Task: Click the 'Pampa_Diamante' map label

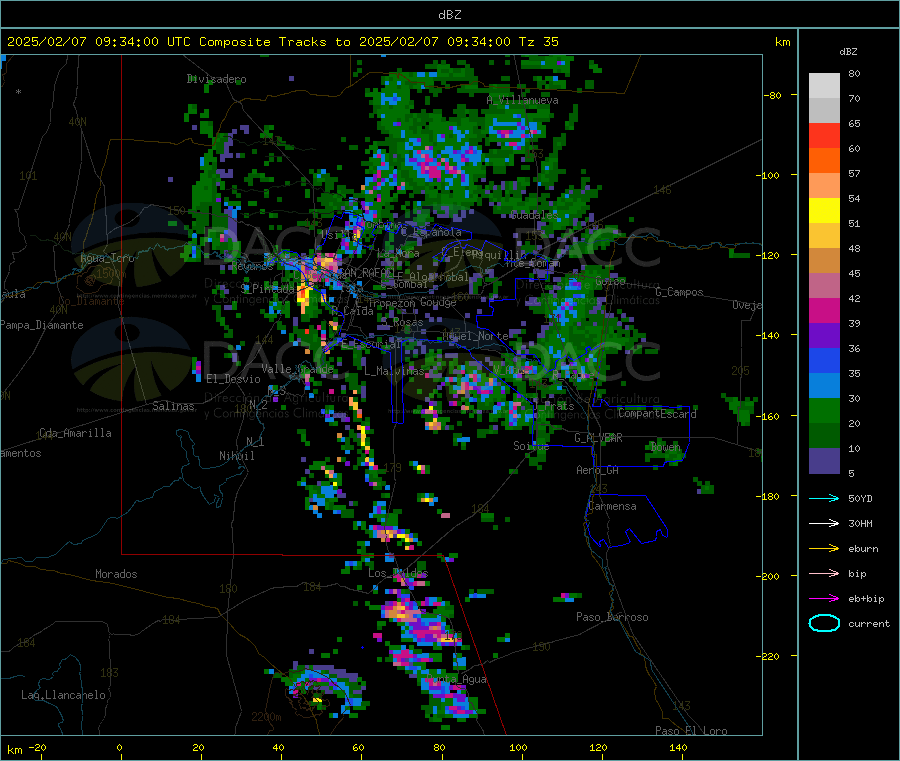Action: (x=41, y=325)
